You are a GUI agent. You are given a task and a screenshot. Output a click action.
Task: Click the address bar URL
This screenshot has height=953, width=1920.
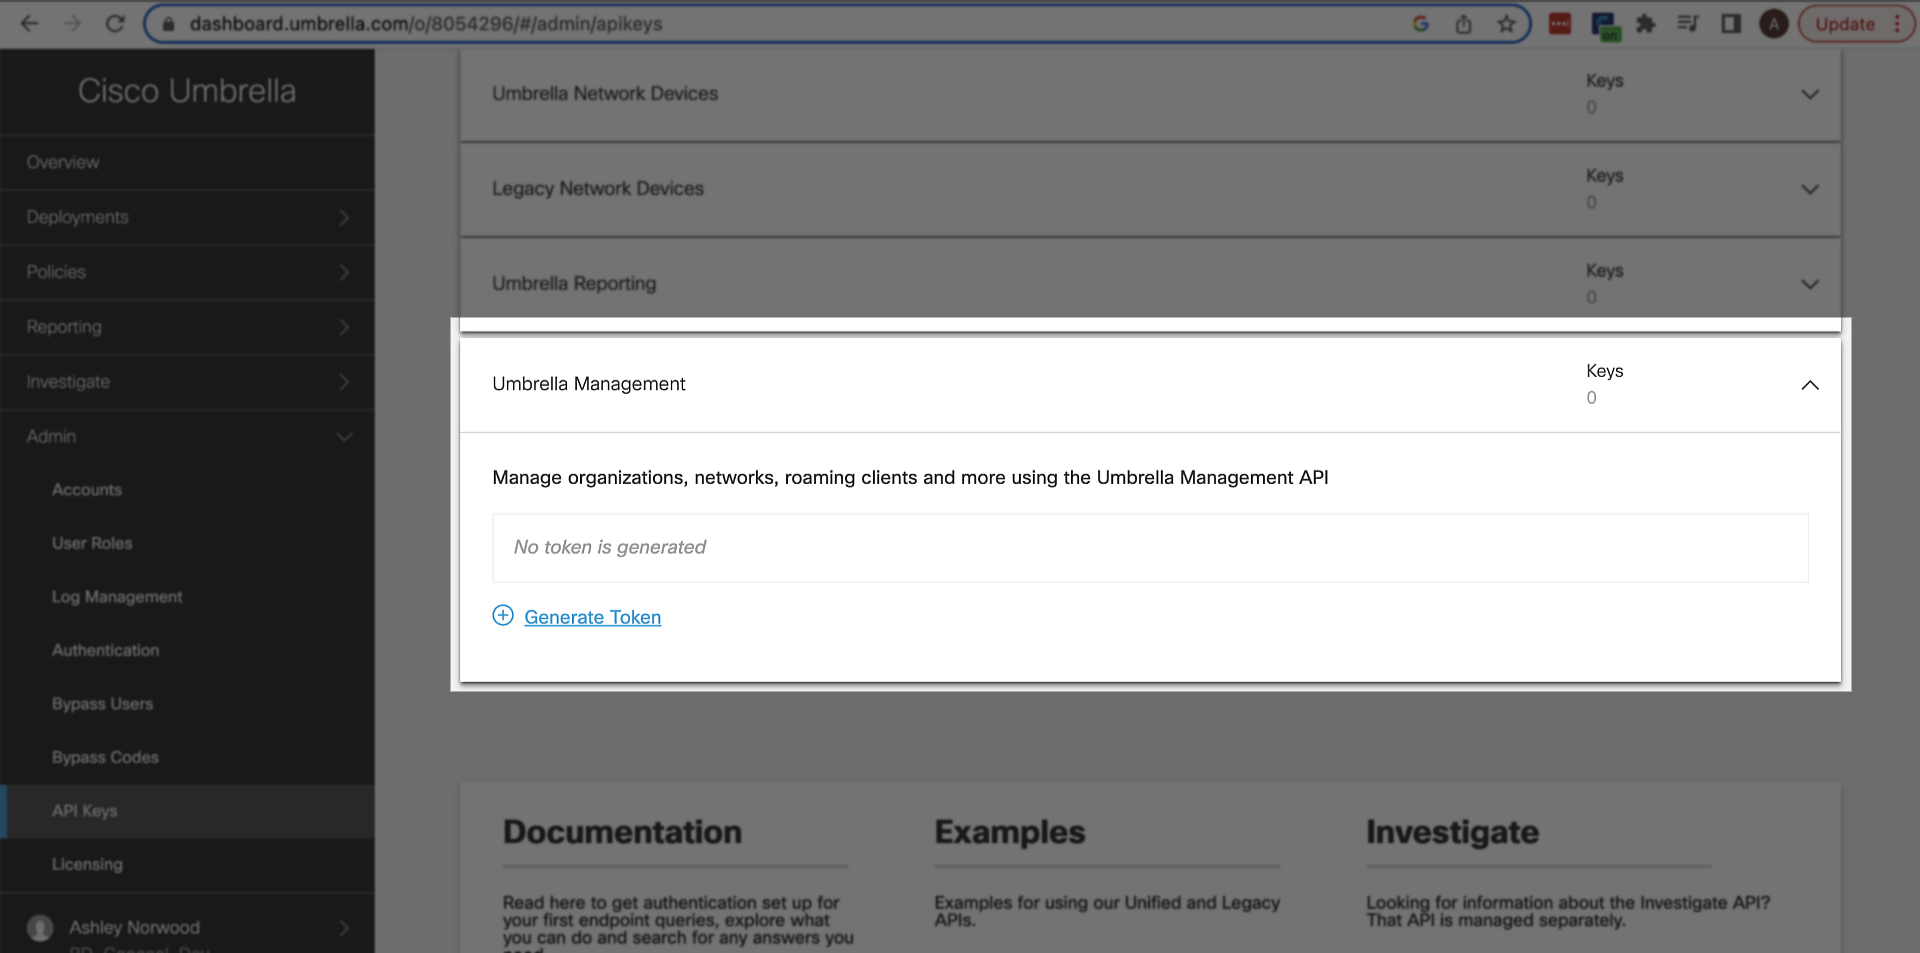pos(426,24)
